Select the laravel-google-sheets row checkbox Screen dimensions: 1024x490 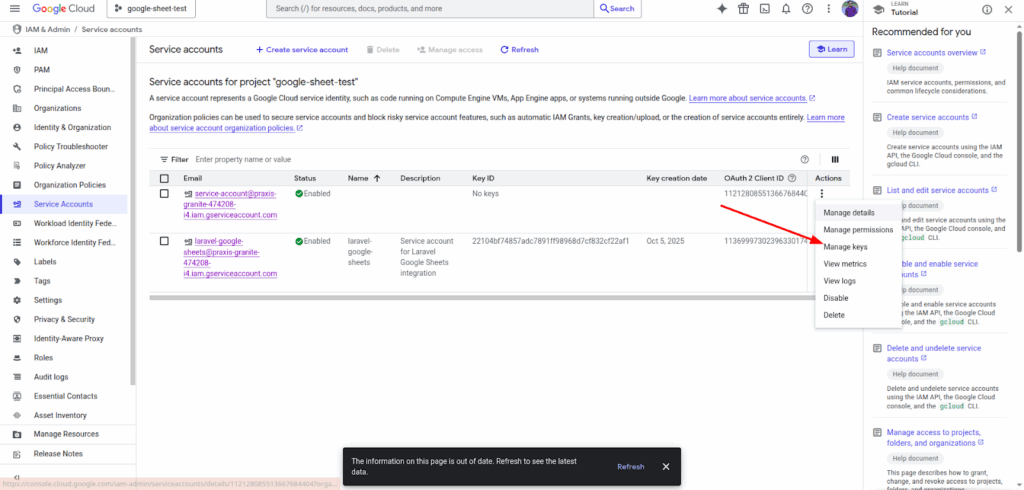(x=165, y=241)
